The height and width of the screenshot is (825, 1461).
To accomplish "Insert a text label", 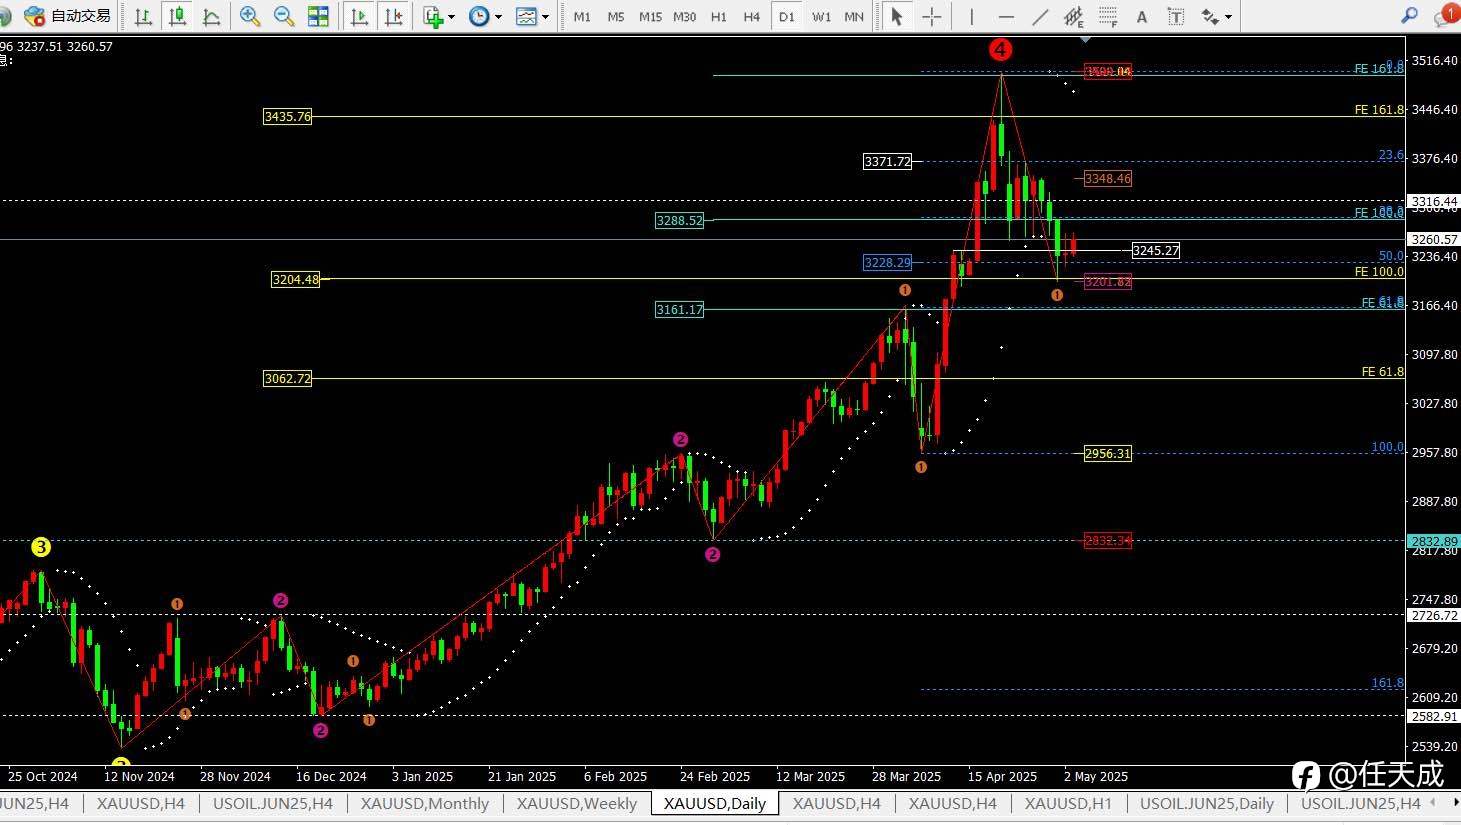I will [x=1176, y=16].
